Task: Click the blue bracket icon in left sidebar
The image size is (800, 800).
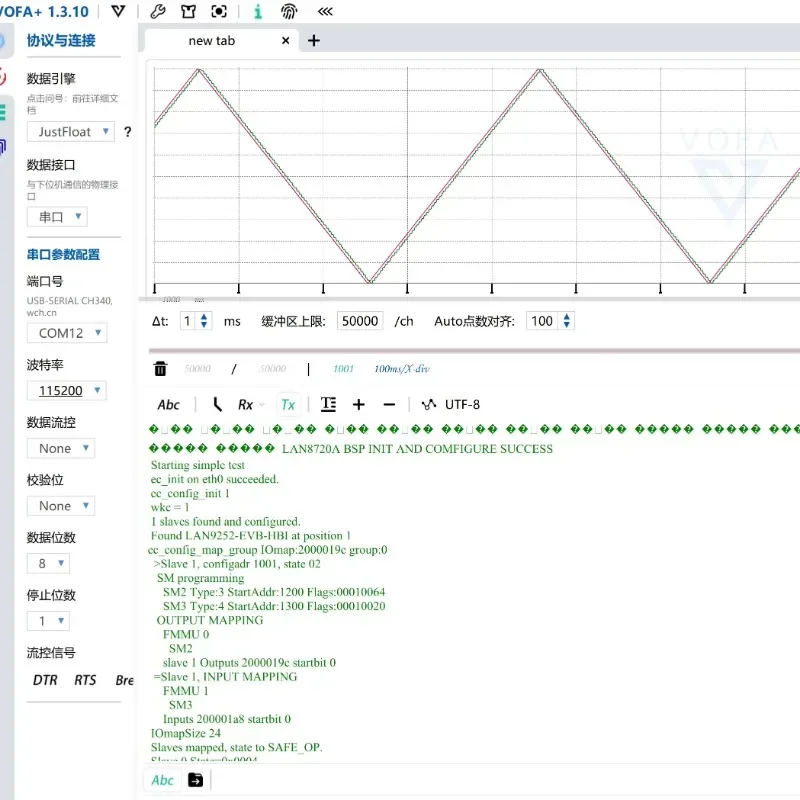Action: (3, 147)
